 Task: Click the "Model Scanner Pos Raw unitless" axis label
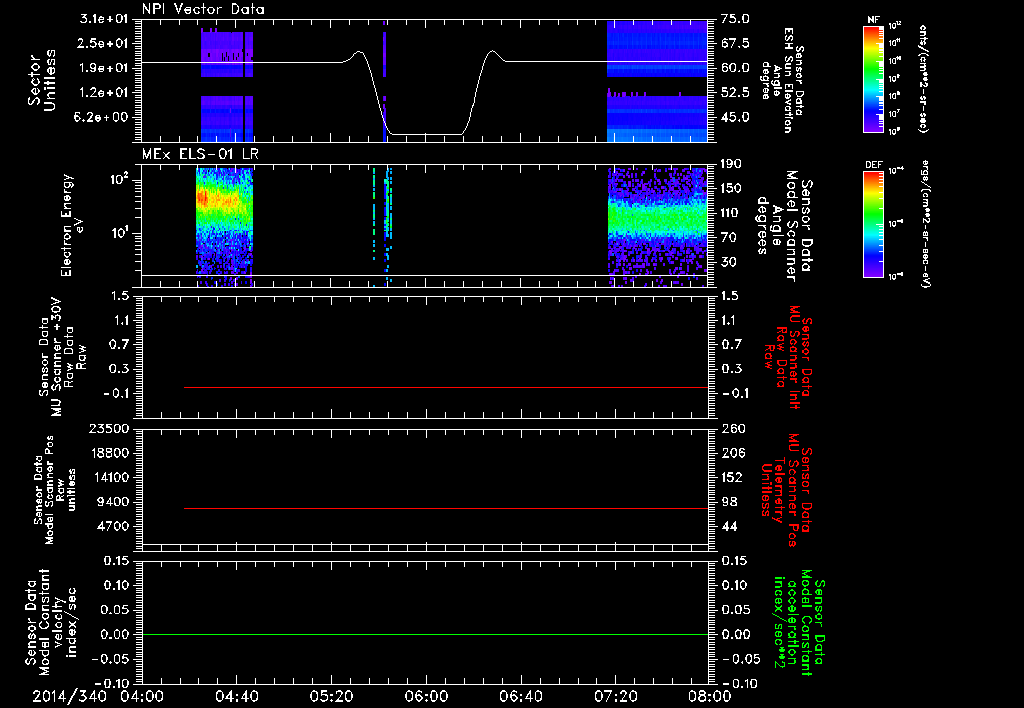[55, 491]
